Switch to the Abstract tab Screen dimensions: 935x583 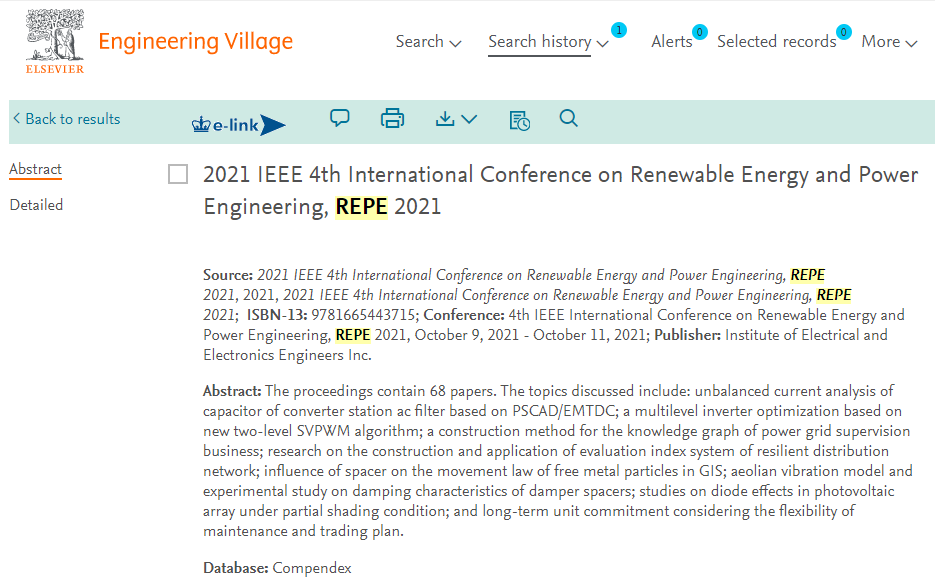point(35,169)
